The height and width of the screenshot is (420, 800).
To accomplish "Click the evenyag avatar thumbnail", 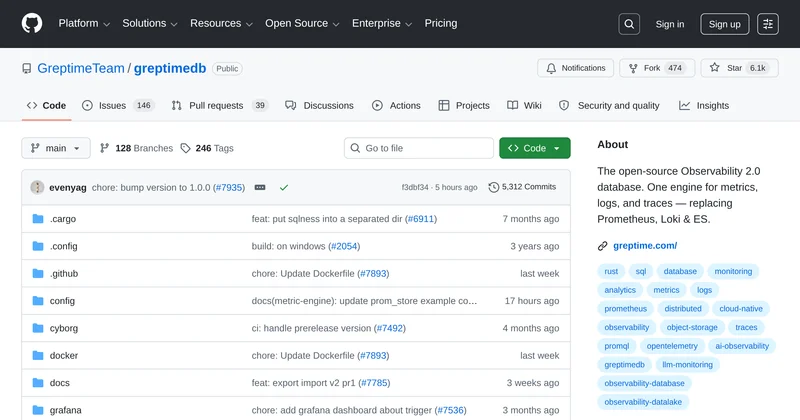I will pos(38,187).
